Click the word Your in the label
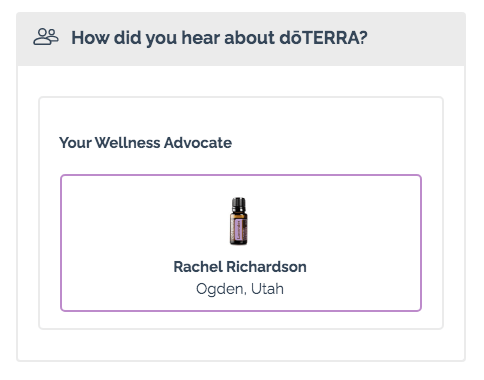Viewport: 484px width, 380px height. 75,143
